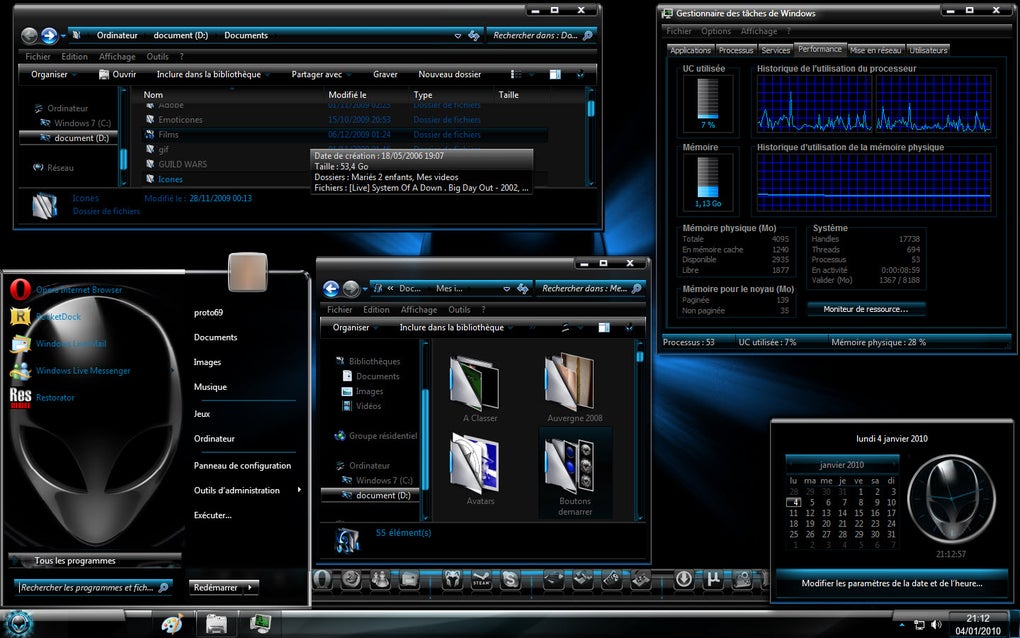Open Affichage menu in Documents window
Screen dimensions: 1020x638
coord(117,57)
